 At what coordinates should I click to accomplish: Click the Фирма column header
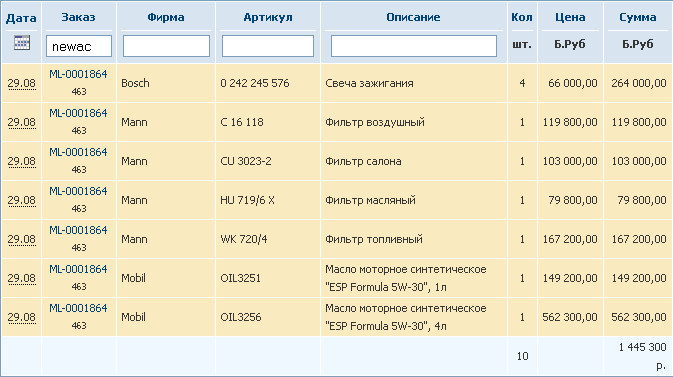coord(166,17)
